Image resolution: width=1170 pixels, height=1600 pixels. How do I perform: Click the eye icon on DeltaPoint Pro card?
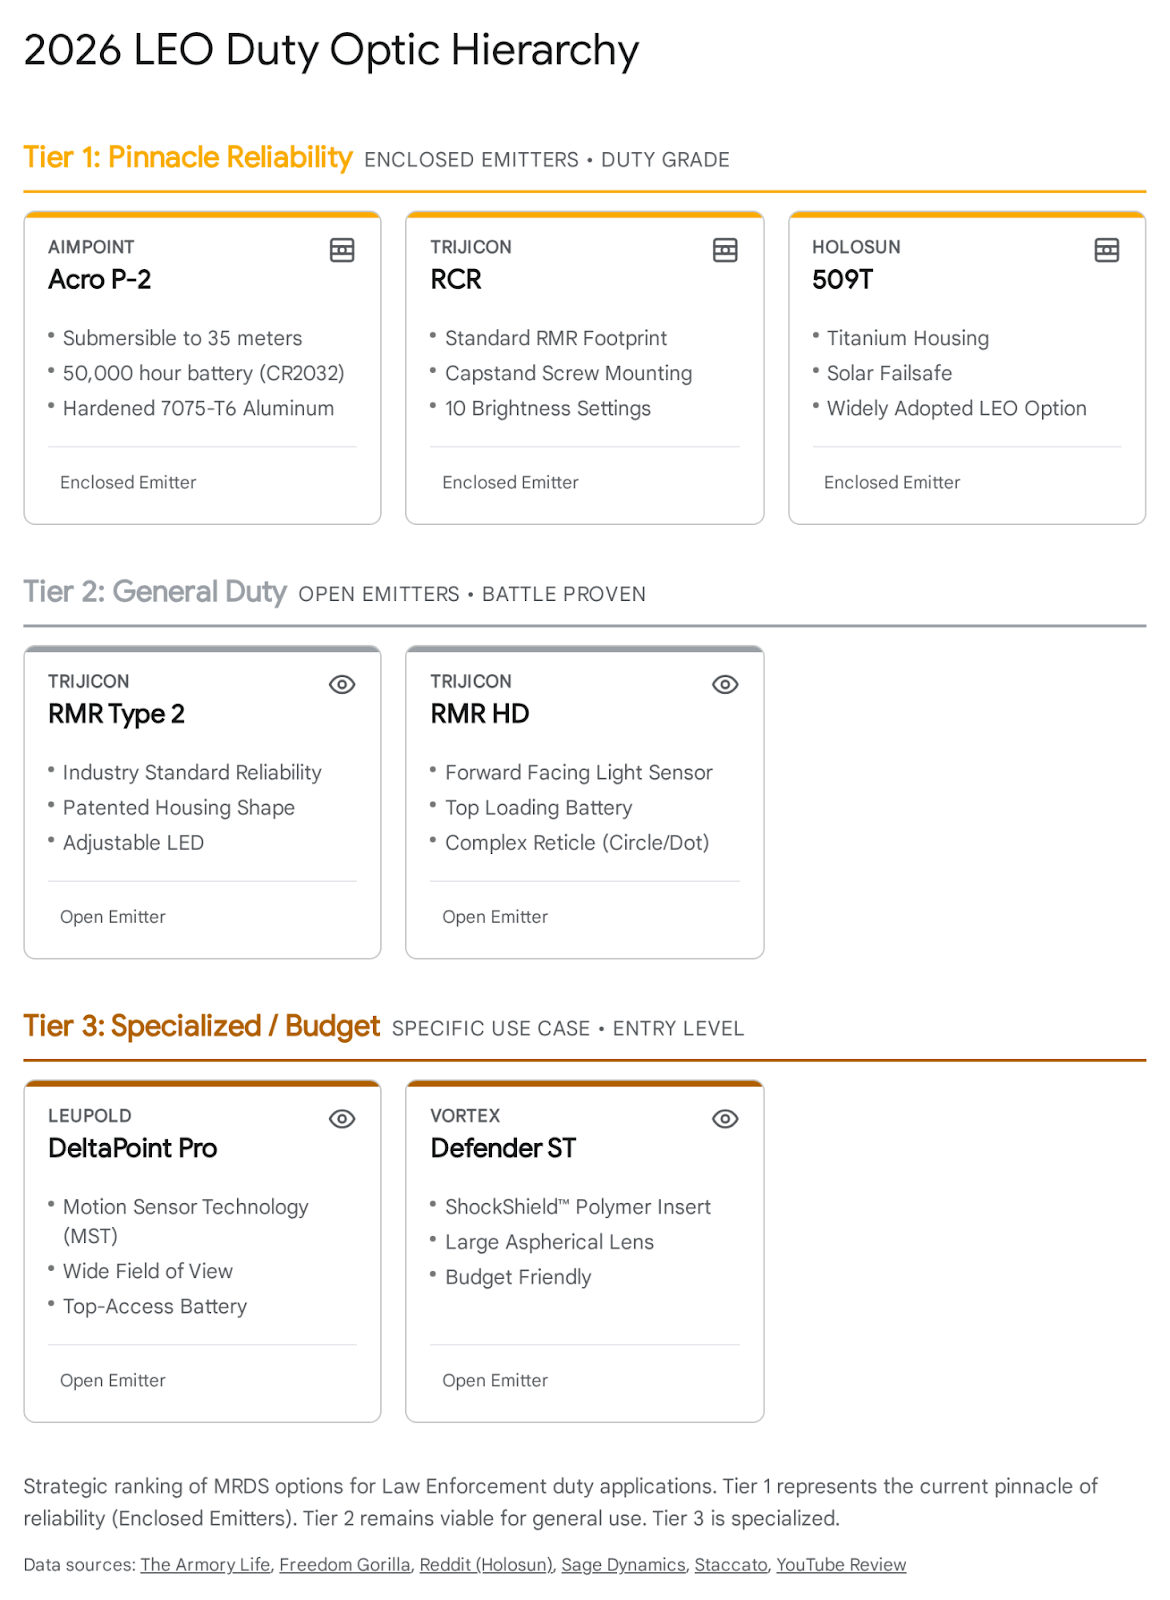click(x=342, y=1118)
